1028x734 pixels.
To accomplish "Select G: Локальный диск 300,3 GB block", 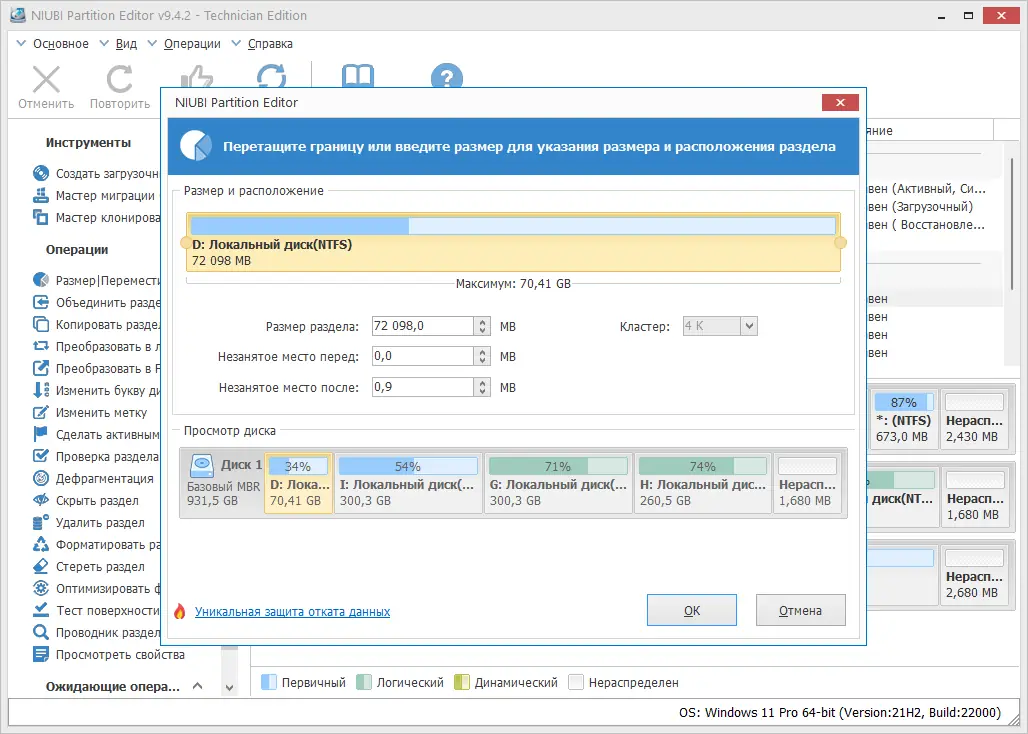I will pyautogui.click(x=559, y=483).
